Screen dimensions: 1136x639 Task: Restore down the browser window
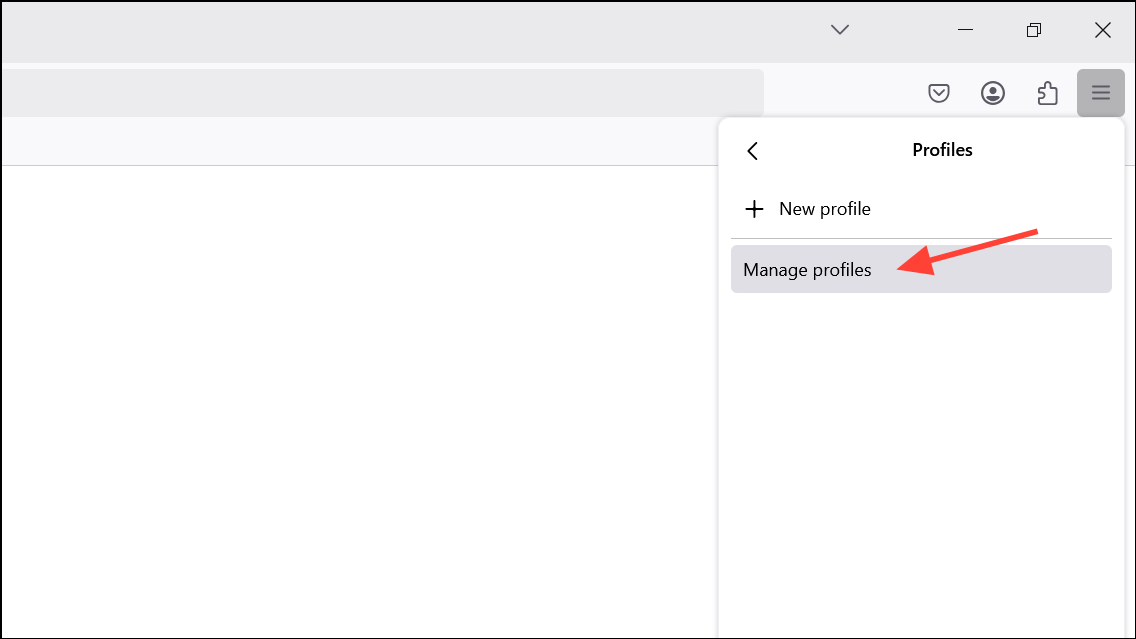tap(1034, 30)
